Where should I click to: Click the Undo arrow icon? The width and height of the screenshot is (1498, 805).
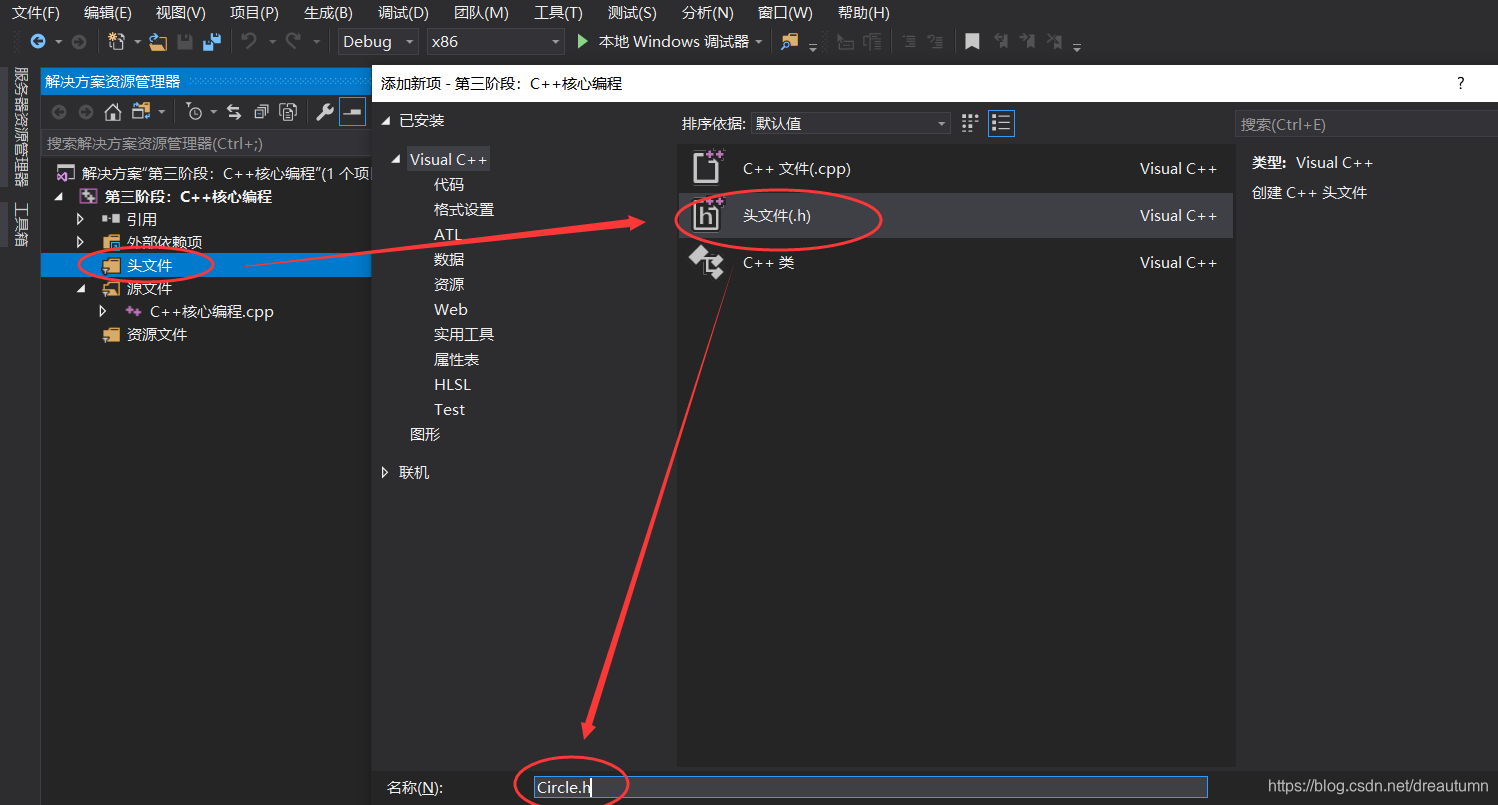tap(249, 41)
